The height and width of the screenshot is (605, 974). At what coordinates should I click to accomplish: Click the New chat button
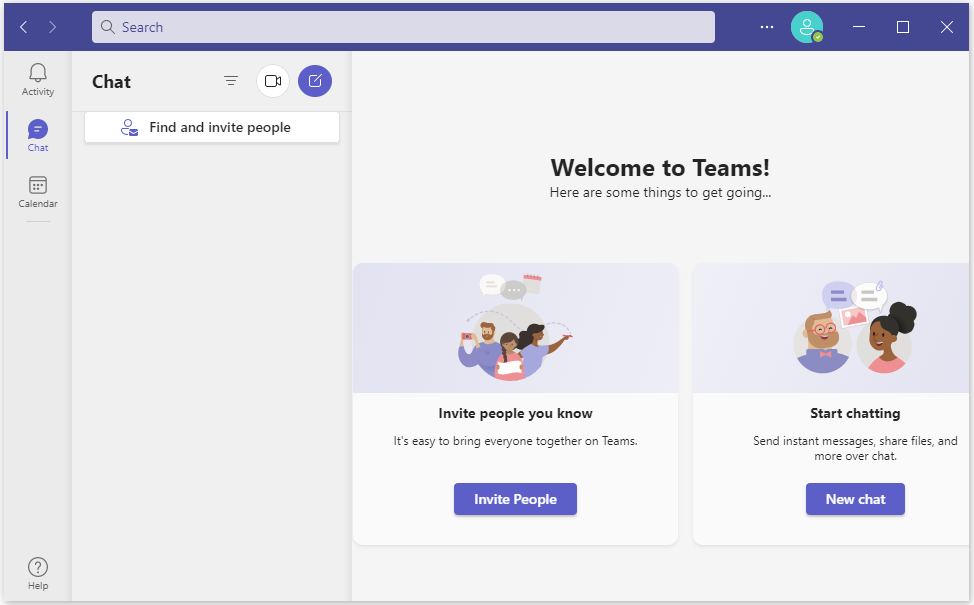pyautogui.click(x=855, y=499)
